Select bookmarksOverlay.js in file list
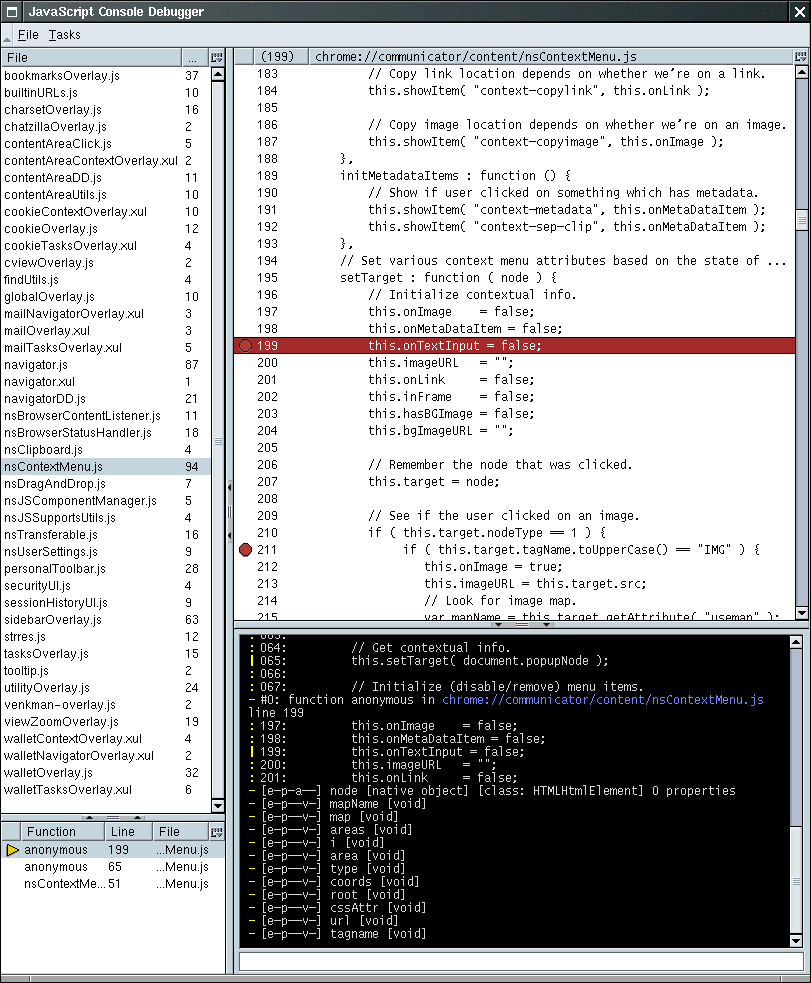 point(106,76)
